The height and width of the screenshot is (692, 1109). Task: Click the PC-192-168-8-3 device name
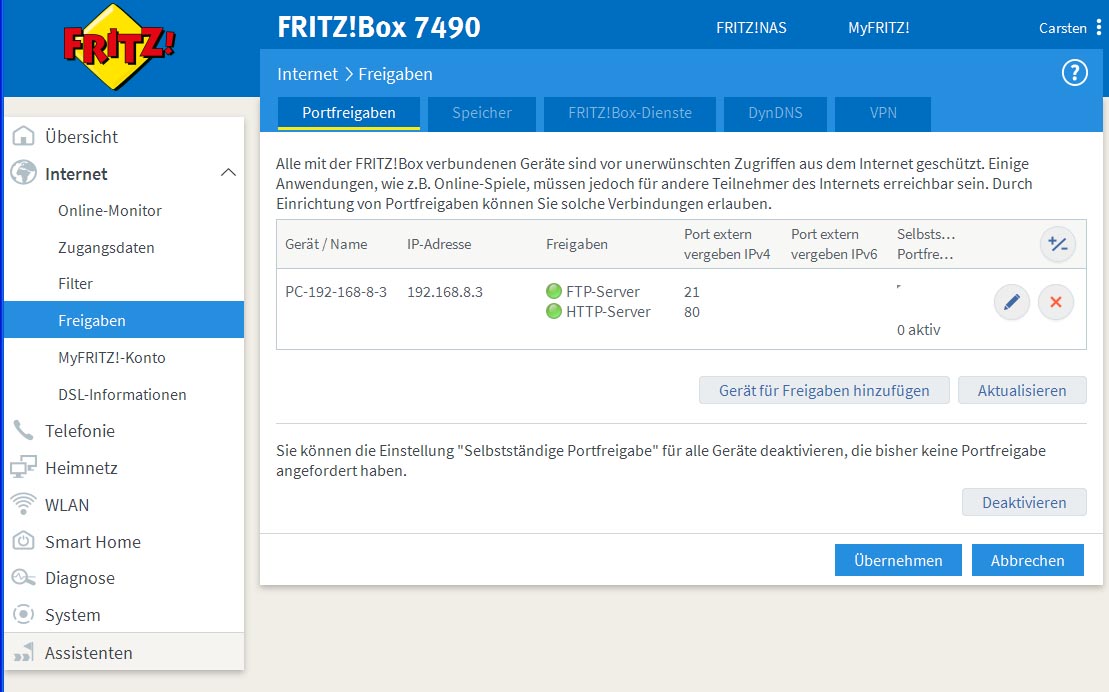[336, 292]
